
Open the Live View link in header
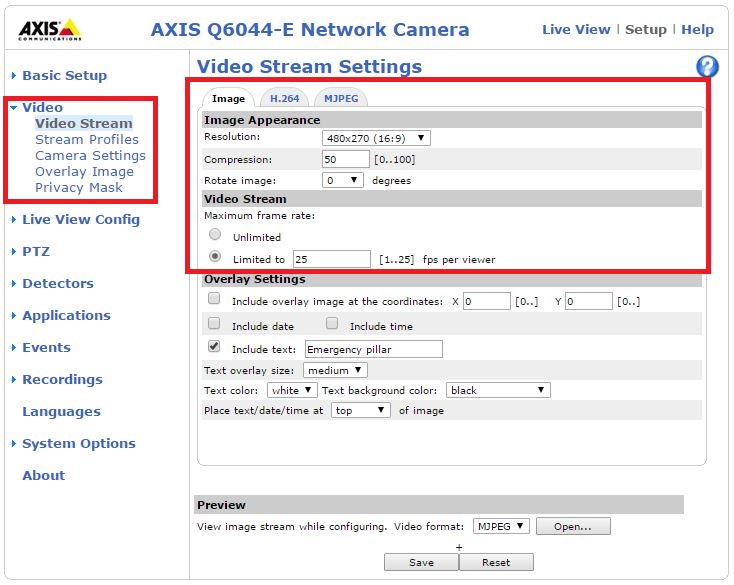577,30
